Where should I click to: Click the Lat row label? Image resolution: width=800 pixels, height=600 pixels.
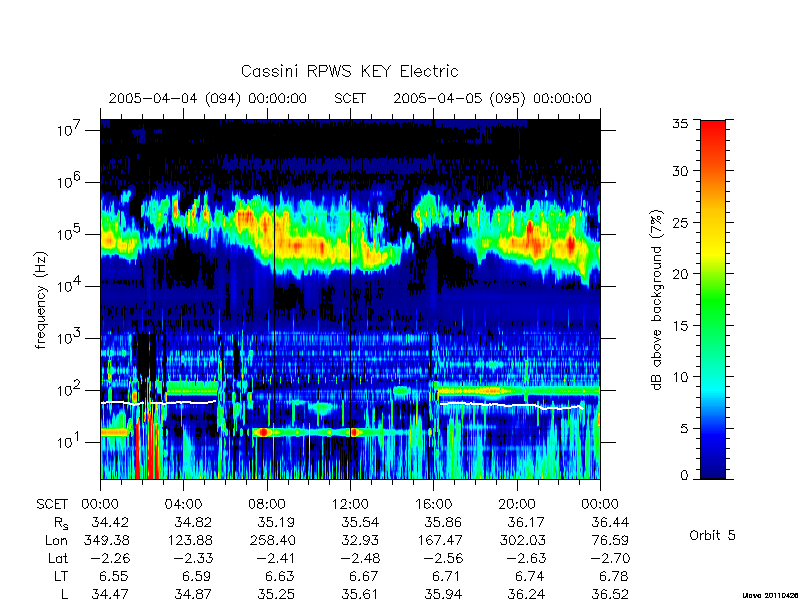pos(58,559)
